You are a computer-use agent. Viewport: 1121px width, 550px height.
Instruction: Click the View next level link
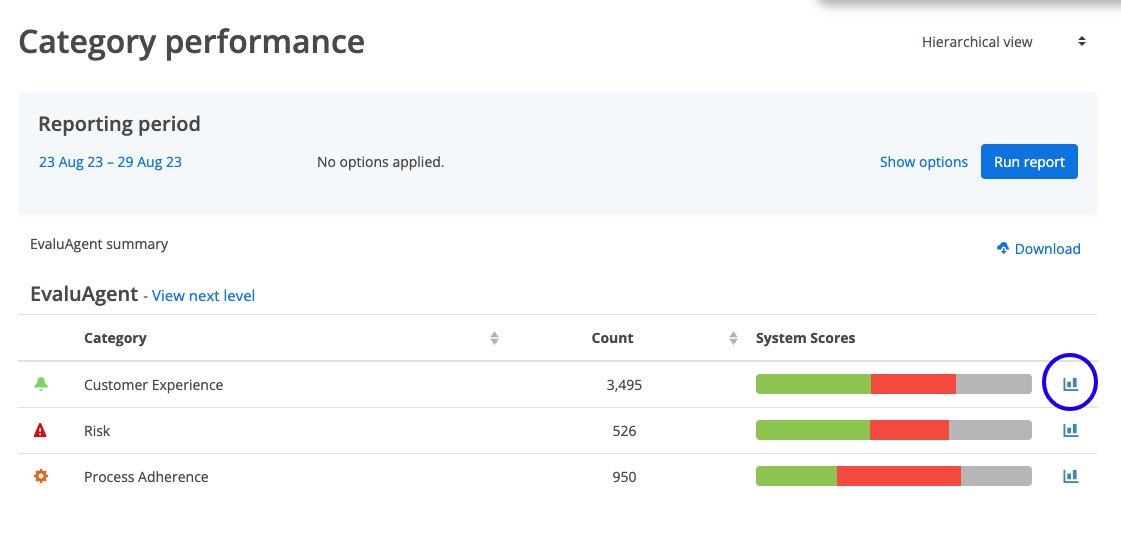coord(203,296)
